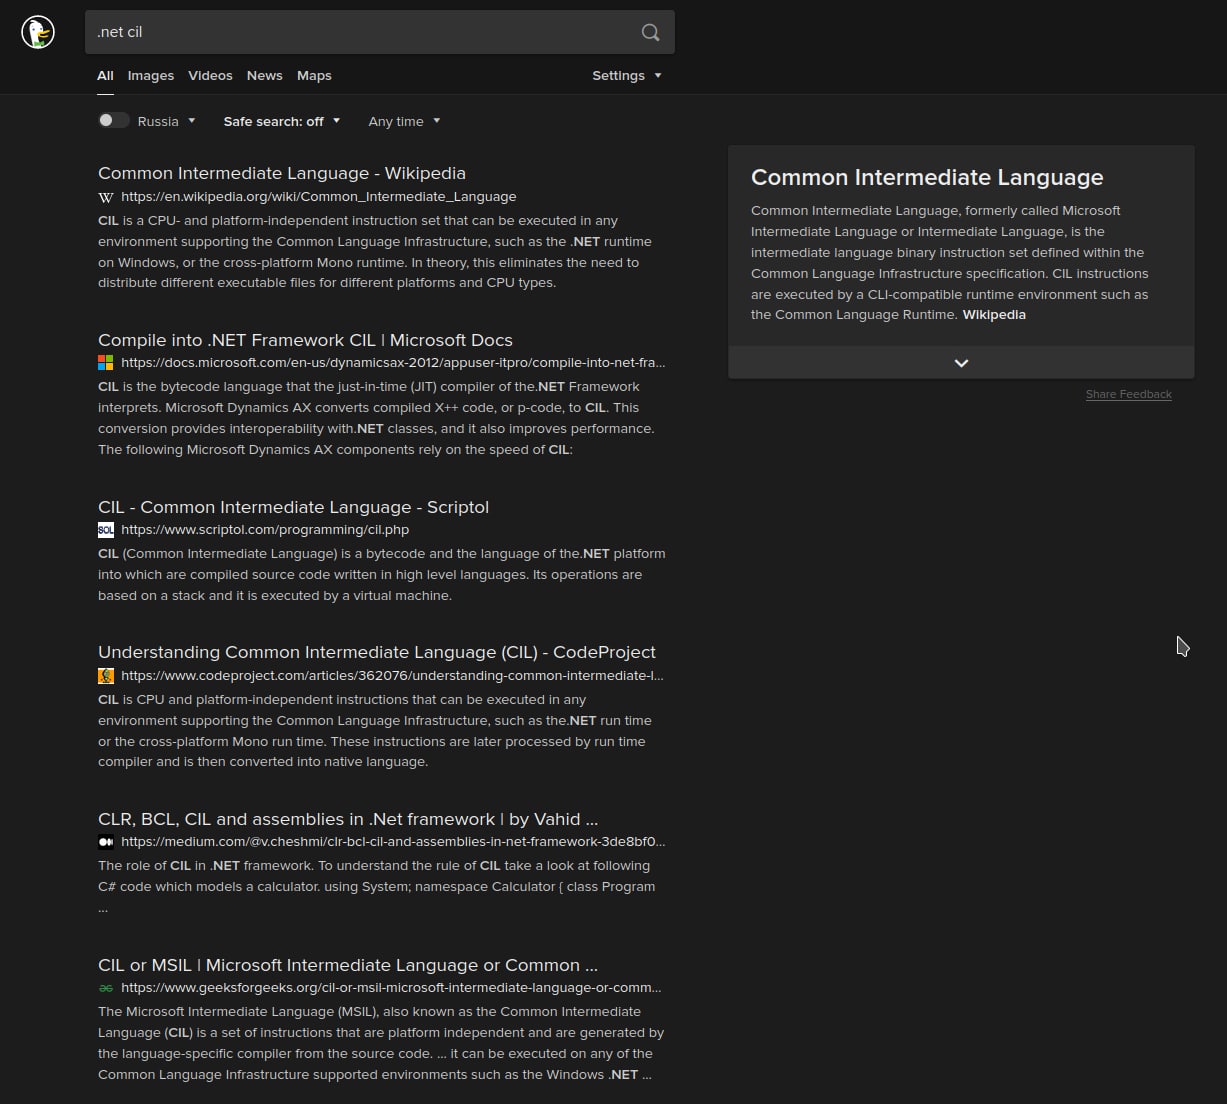Switch to the Videos tab
The width and height of the screenshot is (1227, 1104).
pos(210,76)
